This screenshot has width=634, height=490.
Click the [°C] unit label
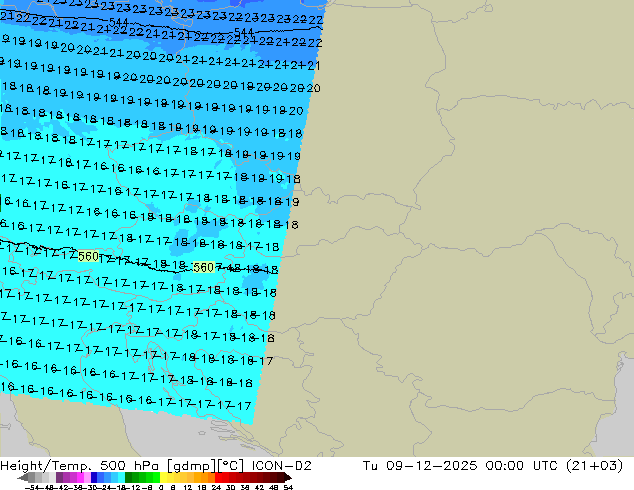tap(231, 466)
